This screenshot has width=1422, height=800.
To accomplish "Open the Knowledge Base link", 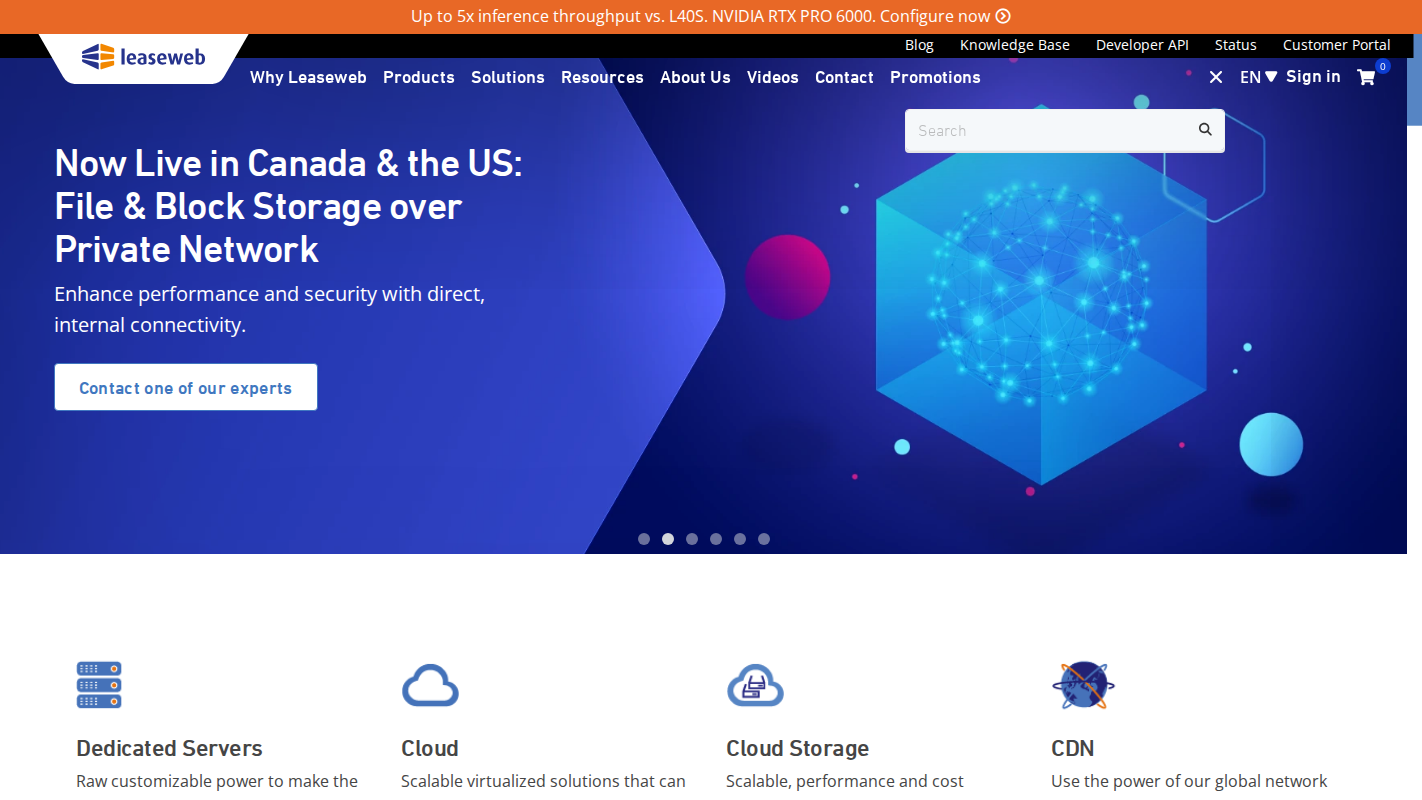I will [1015, 45].
